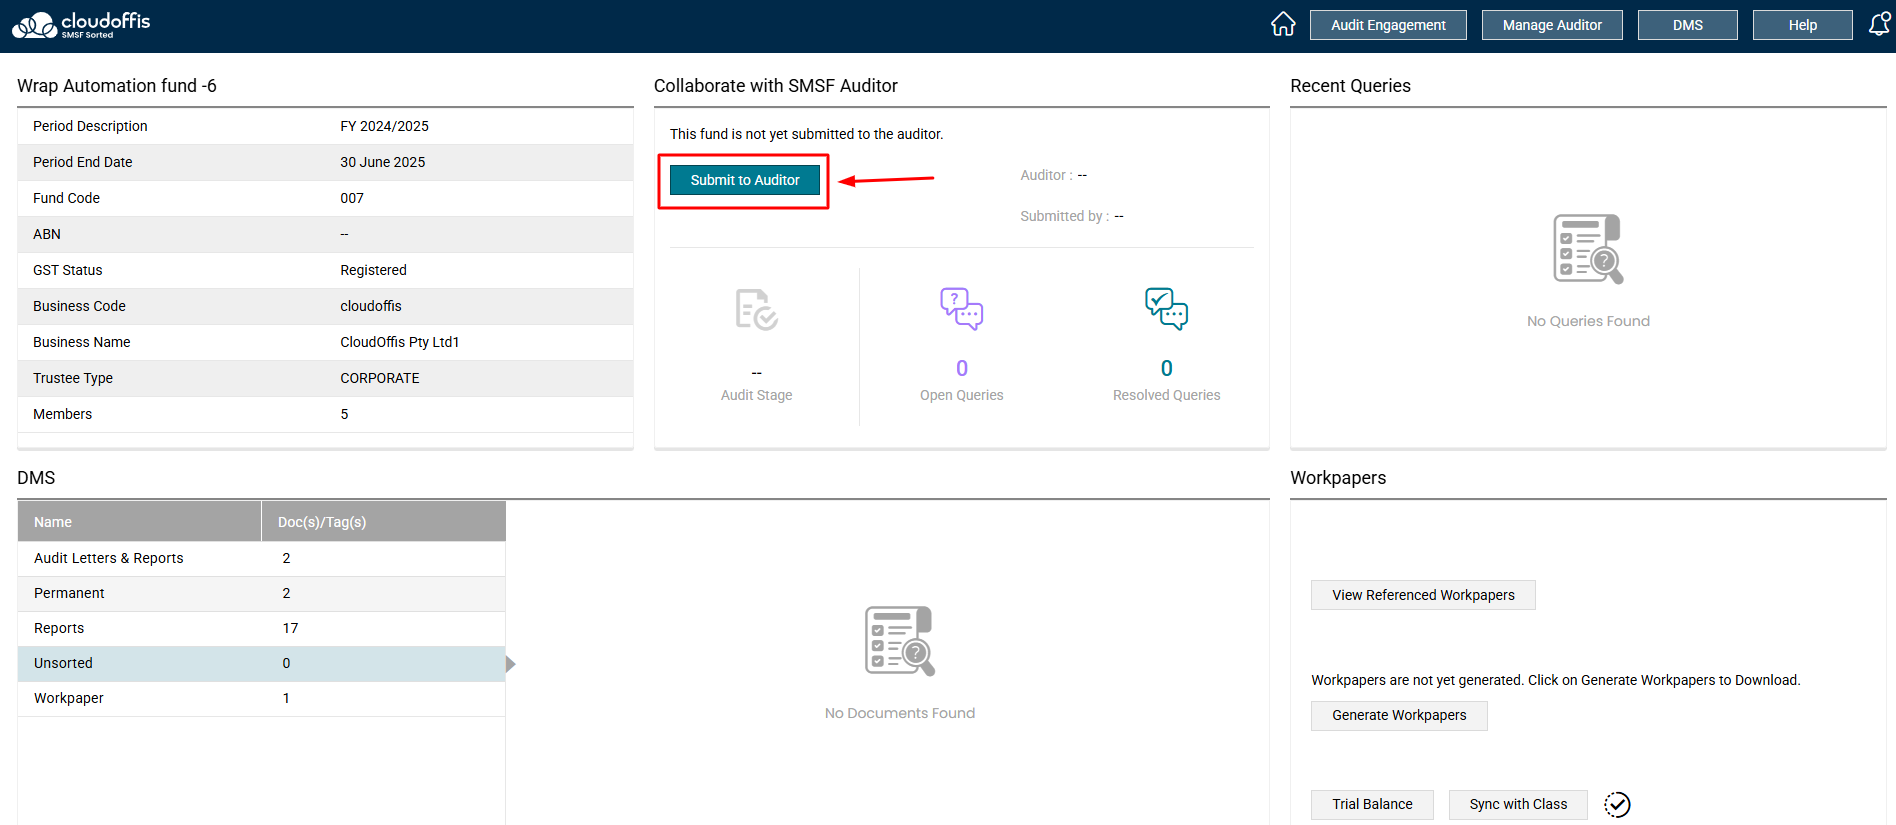The height and width of the screenshot is (825, 1896).
Task: Click the Sync with Class button
Action: tap(1518, 804)
